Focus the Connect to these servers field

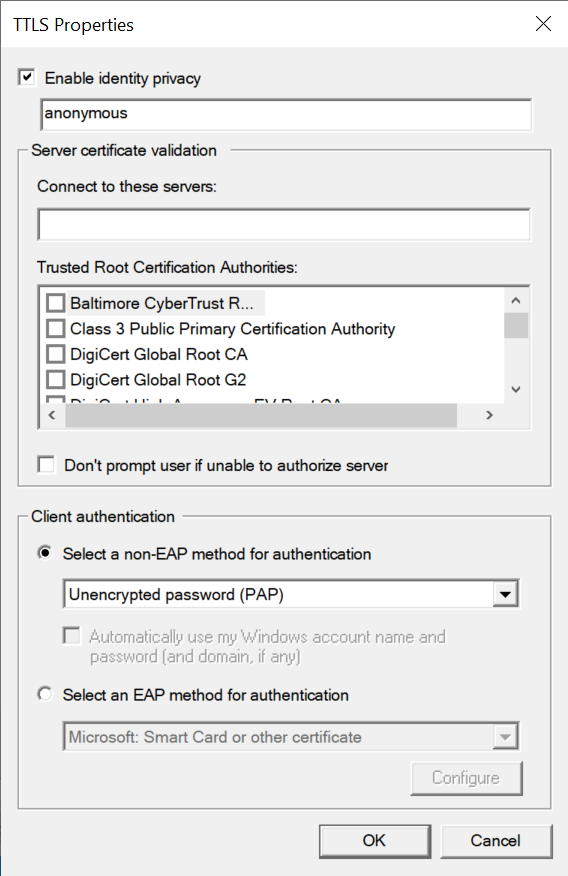[284, 225]
